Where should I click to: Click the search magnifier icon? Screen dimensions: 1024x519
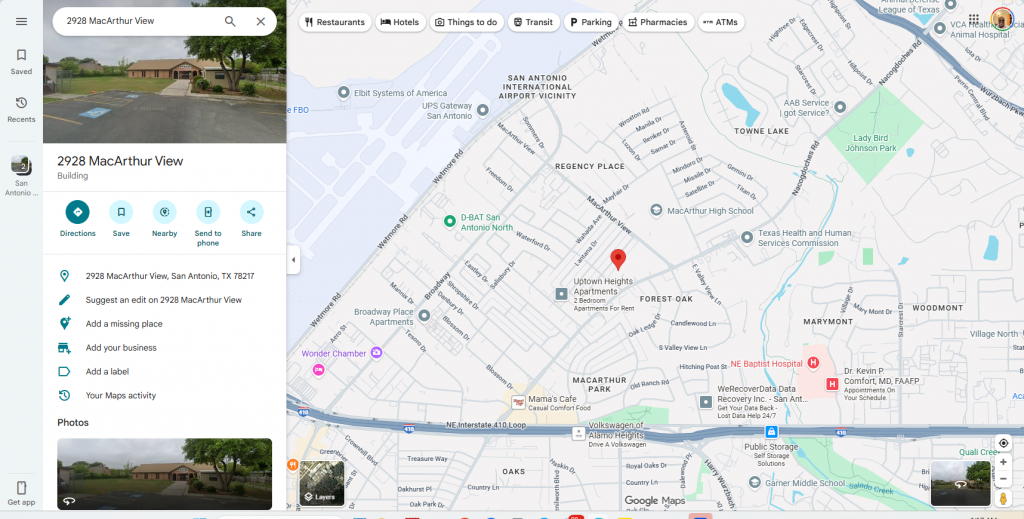[x=230, y=21]
